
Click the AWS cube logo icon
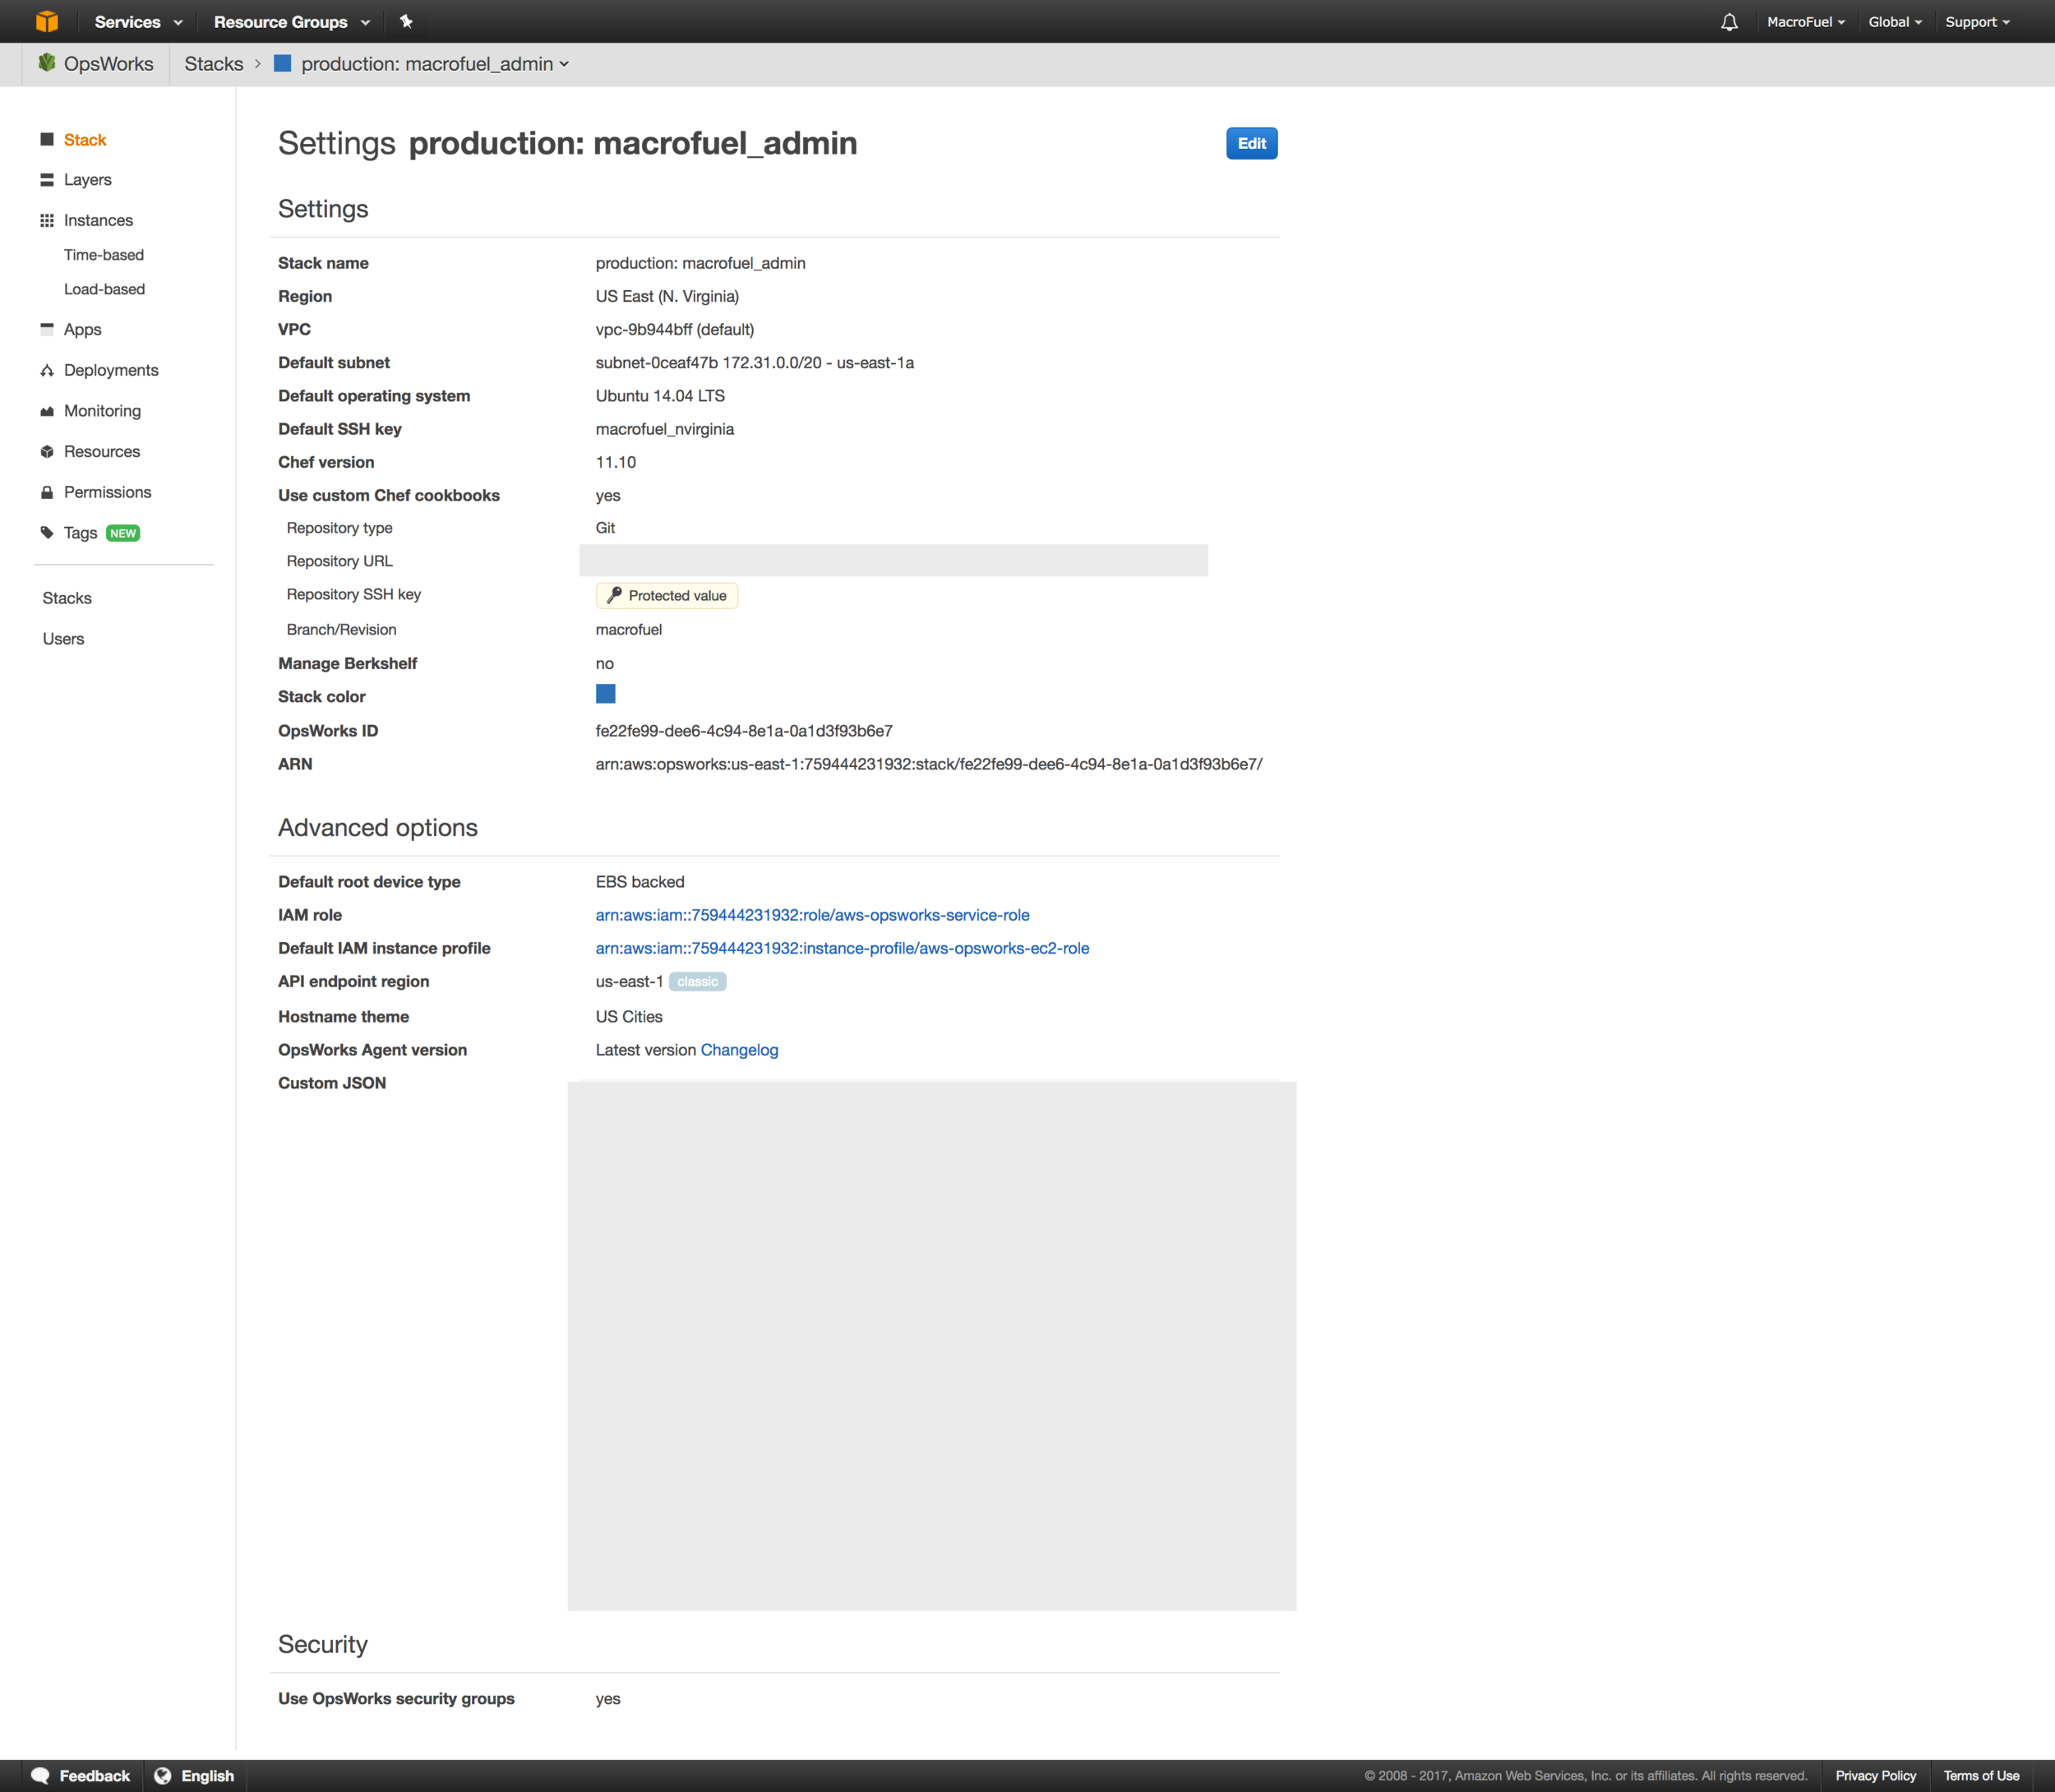coord(47,21)
